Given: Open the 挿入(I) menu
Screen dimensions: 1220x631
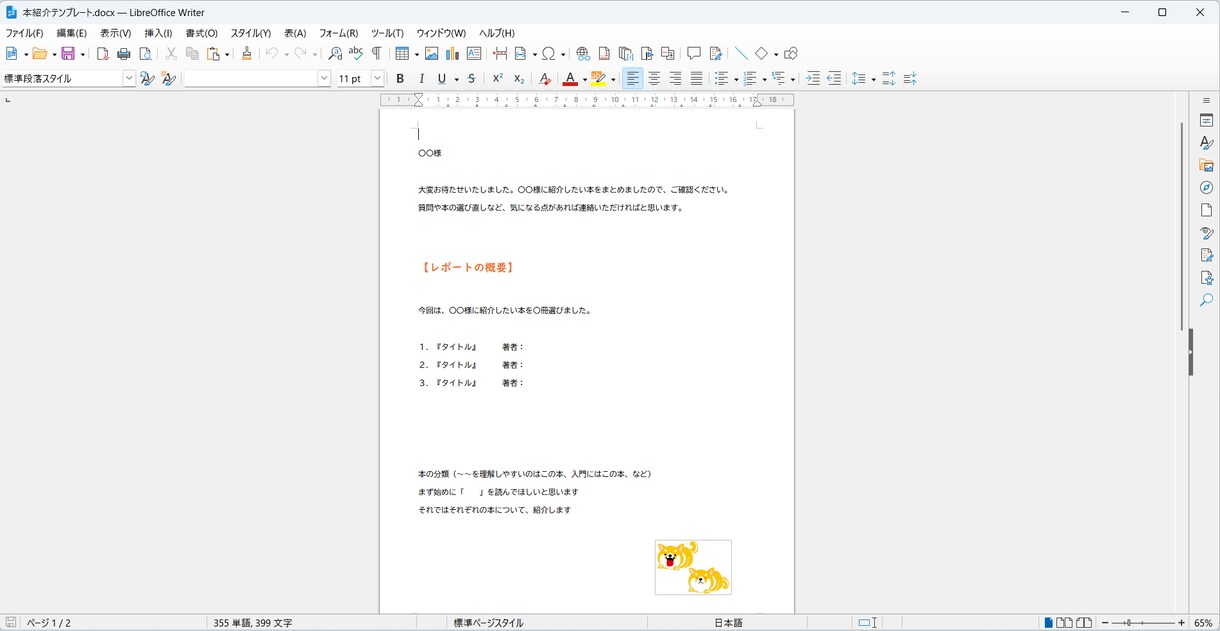Looking at the screenshot, I should point(158,33).
